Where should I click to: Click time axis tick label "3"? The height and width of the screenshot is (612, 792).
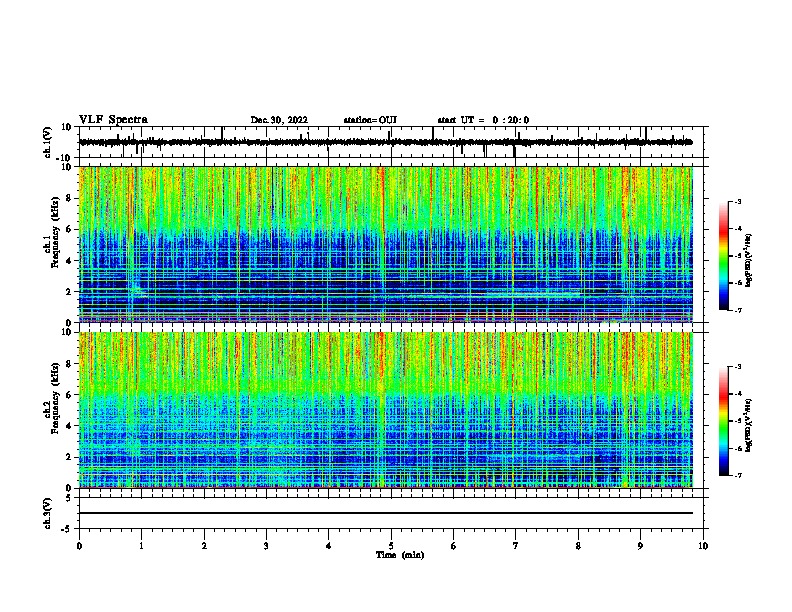point(266,546)
